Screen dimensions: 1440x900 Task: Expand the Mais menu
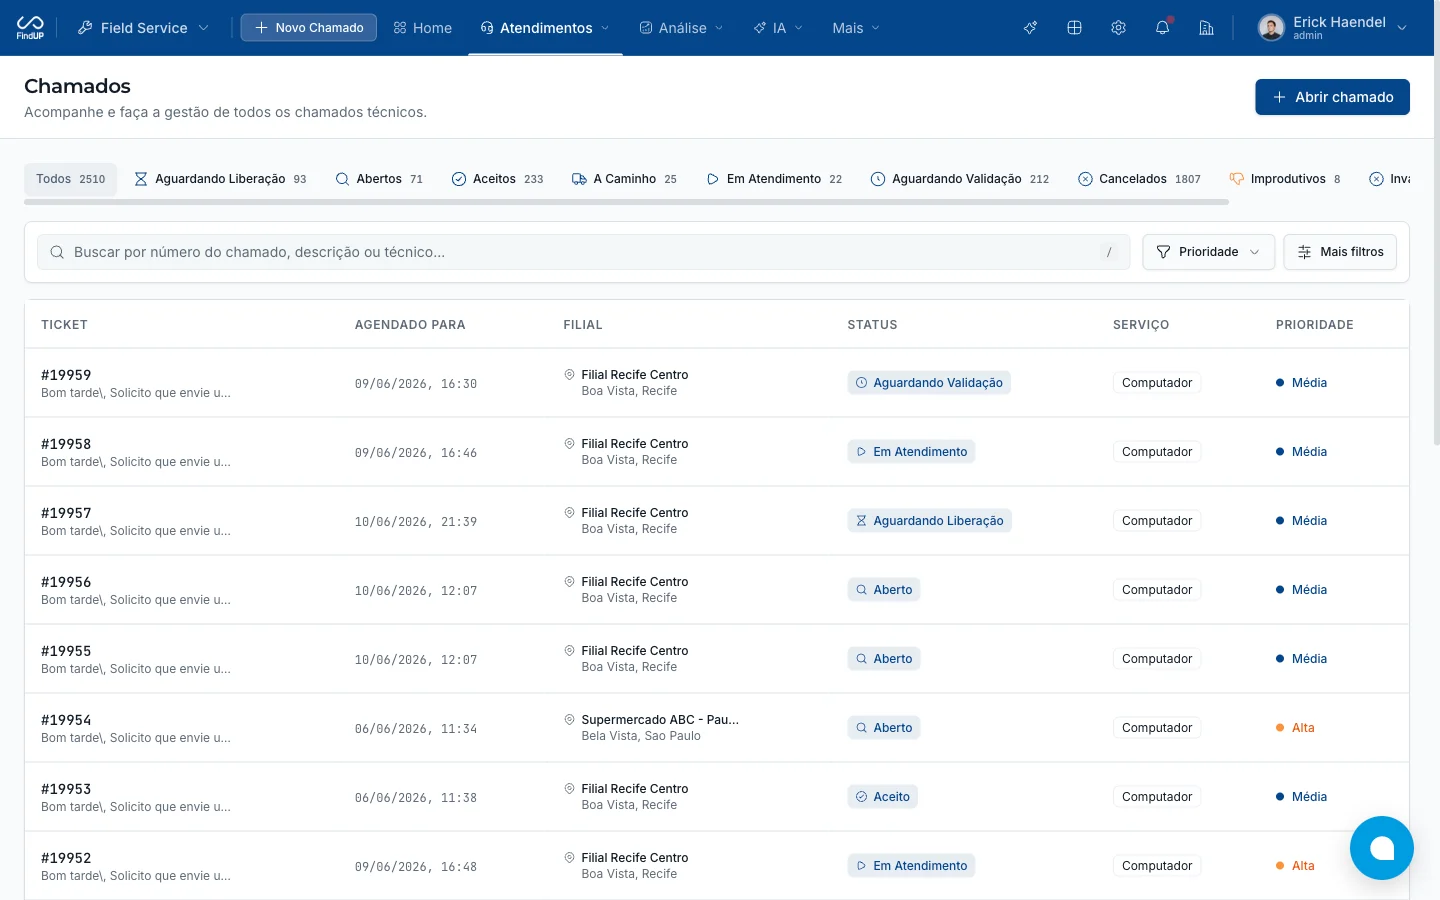click(x=856, y=28)
